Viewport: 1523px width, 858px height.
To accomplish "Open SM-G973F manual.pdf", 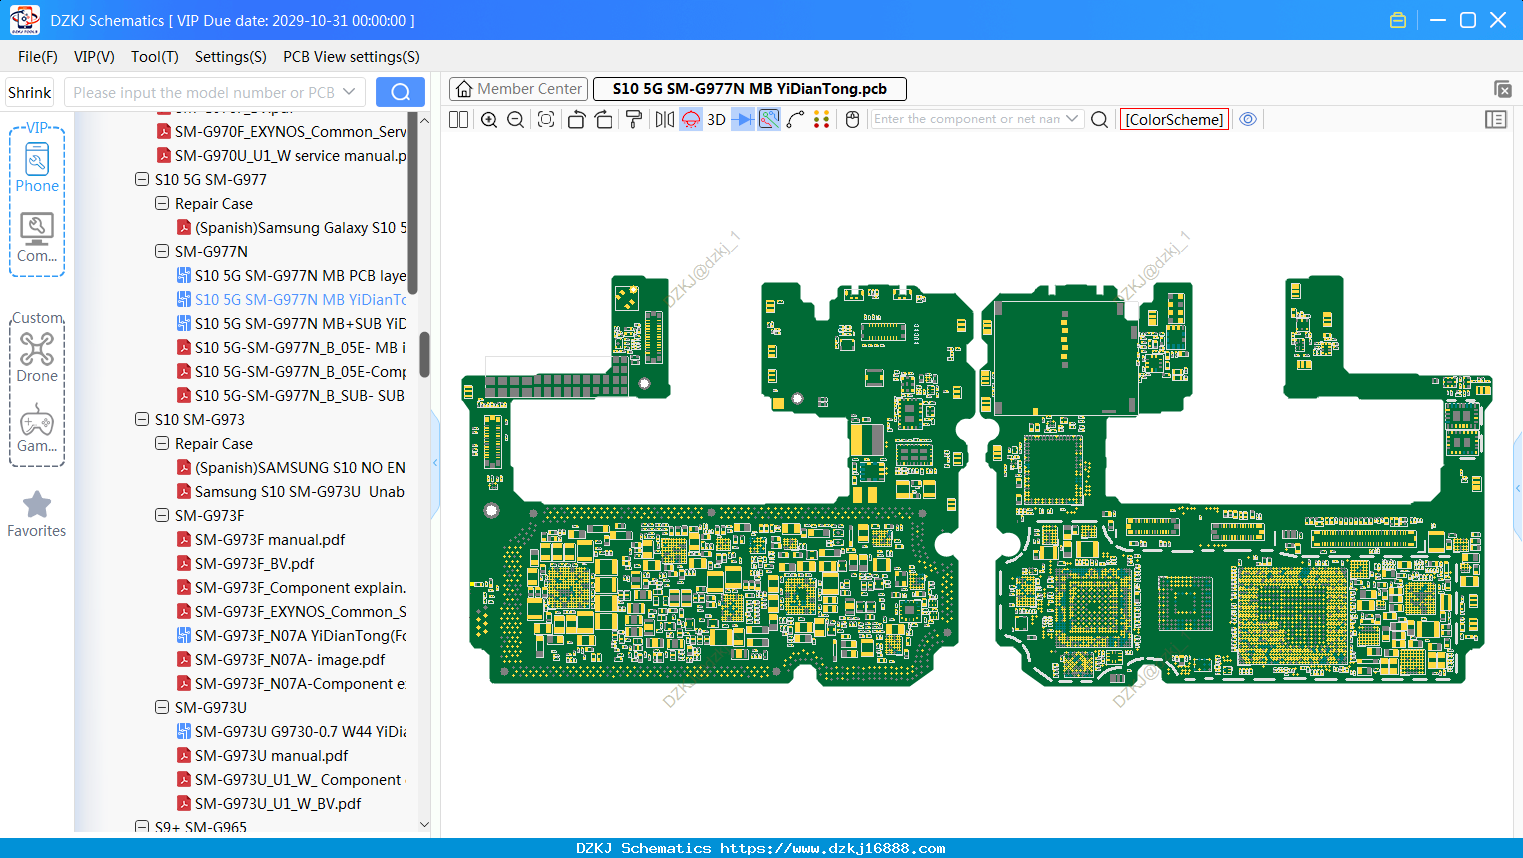I will pyautogui.click(x=261, y=540).
